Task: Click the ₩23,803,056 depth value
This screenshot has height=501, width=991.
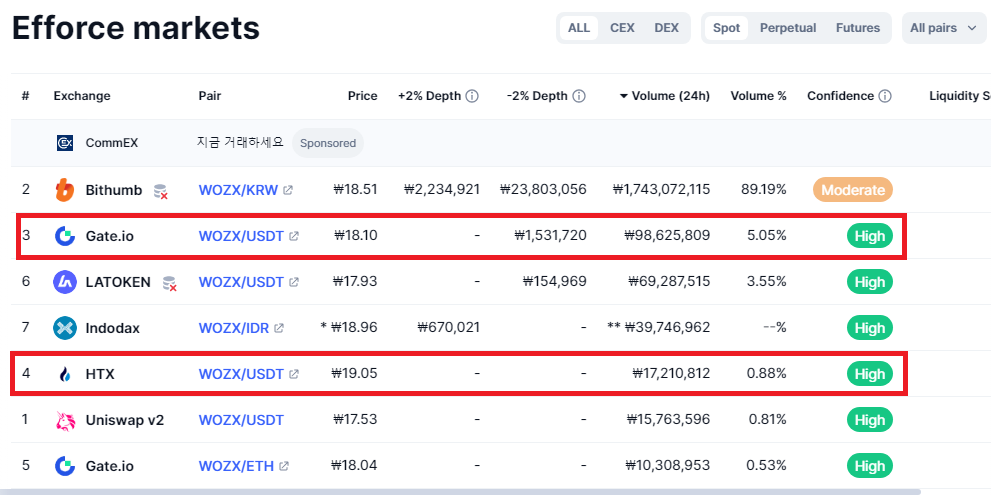Action: coord(543,190)
